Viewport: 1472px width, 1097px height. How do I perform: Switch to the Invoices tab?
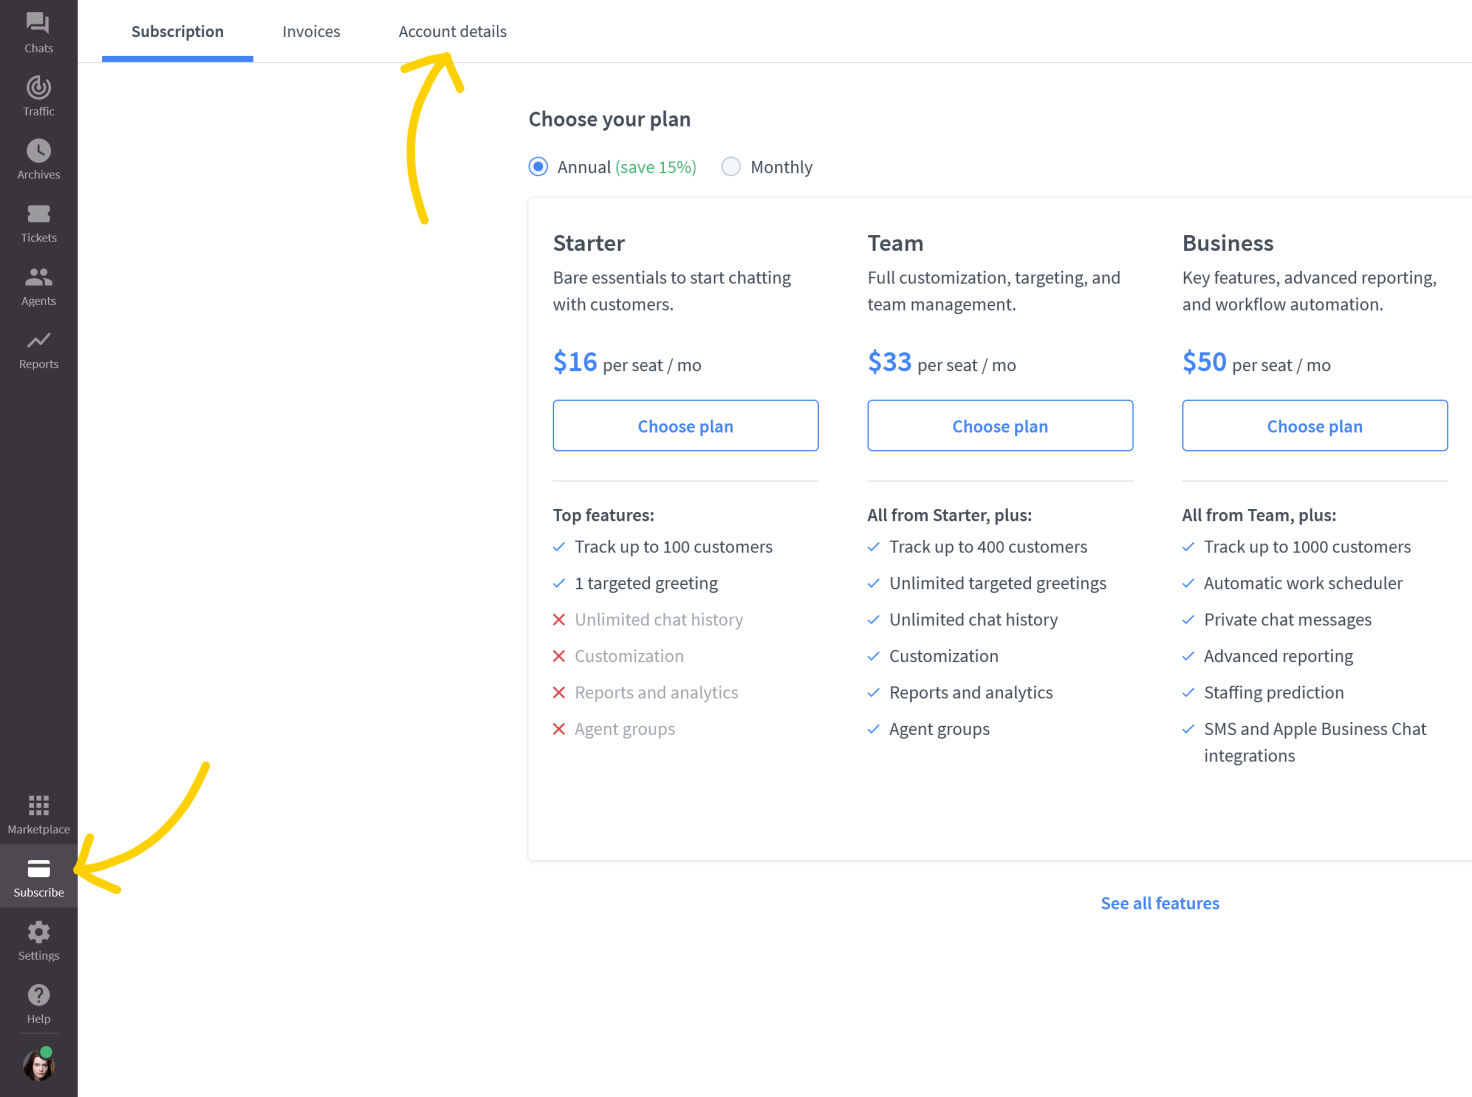311,31
